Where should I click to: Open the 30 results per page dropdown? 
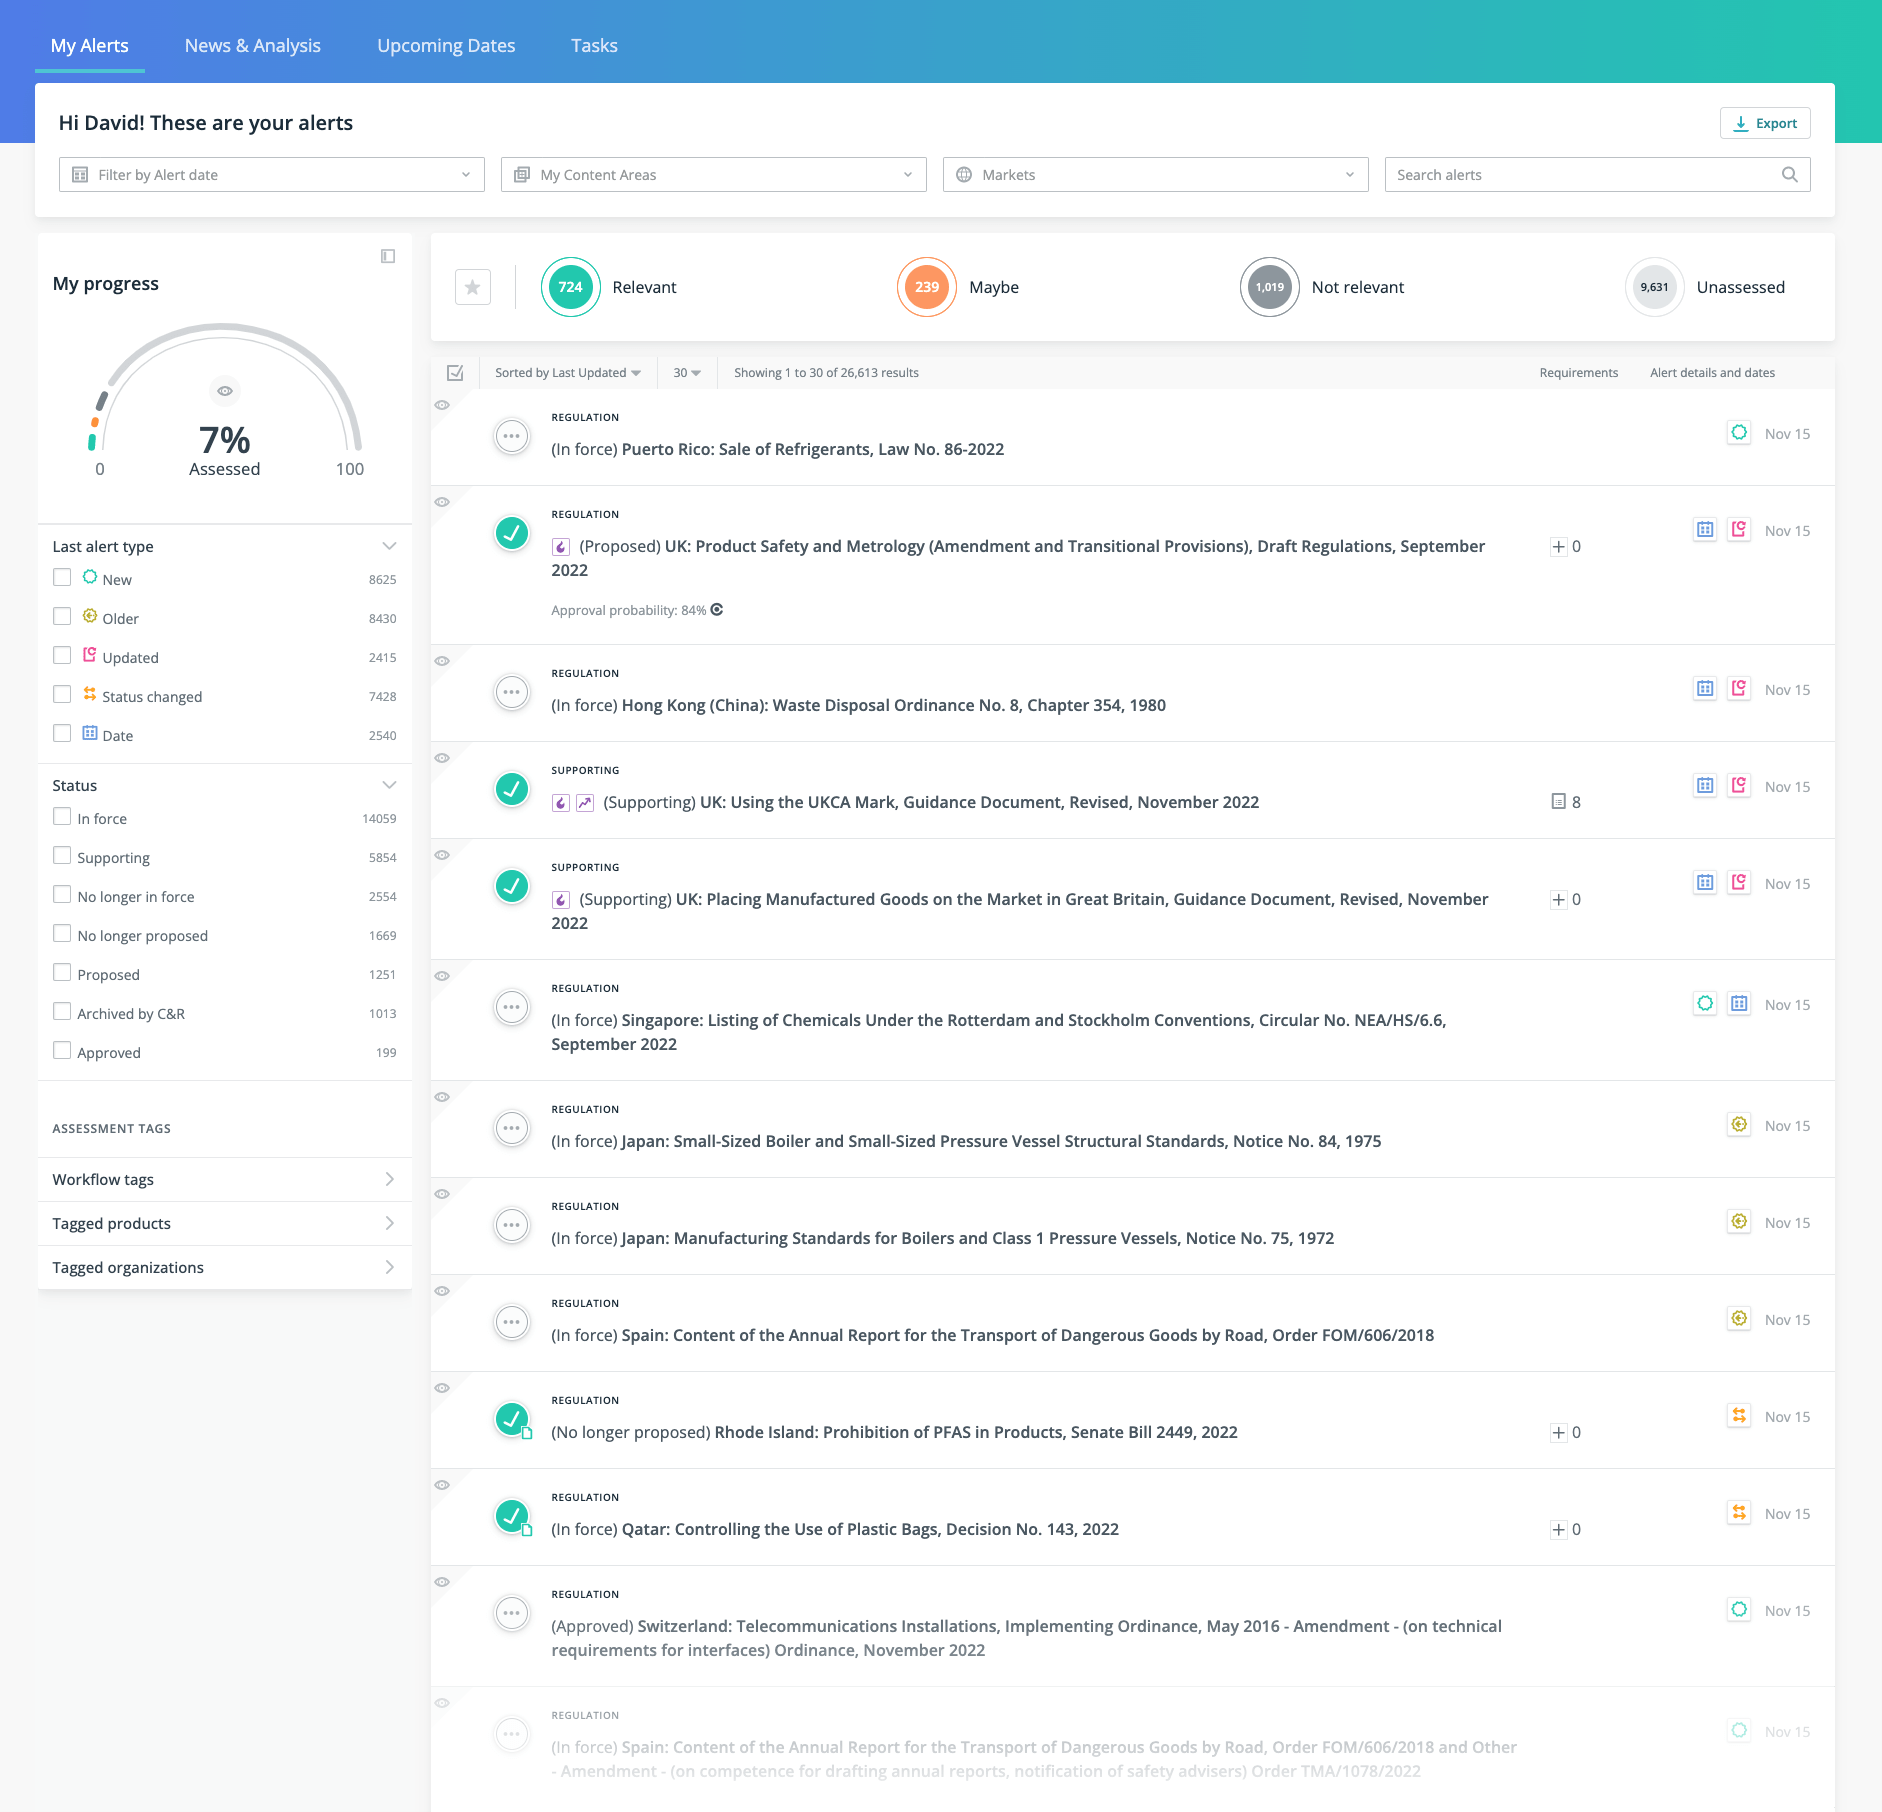685,372
